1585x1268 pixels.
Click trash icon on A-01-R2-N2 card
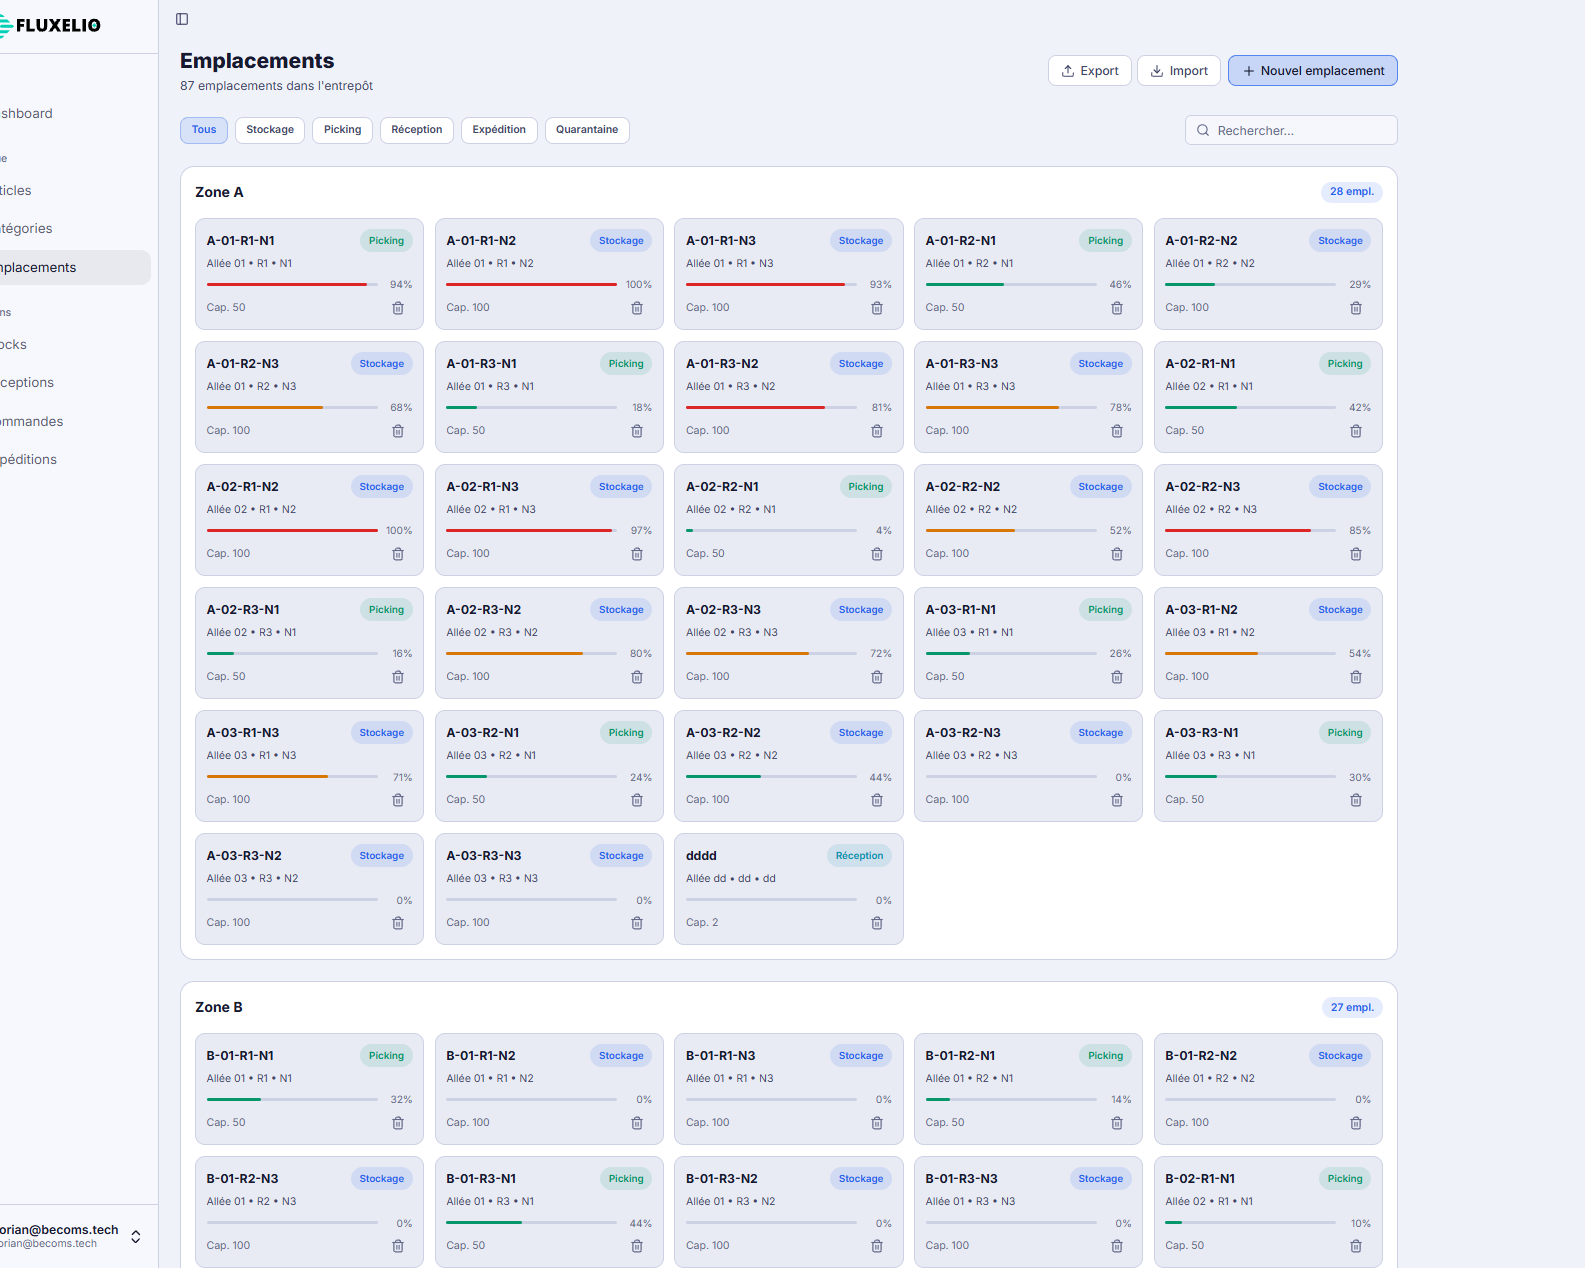[1356, 308]
